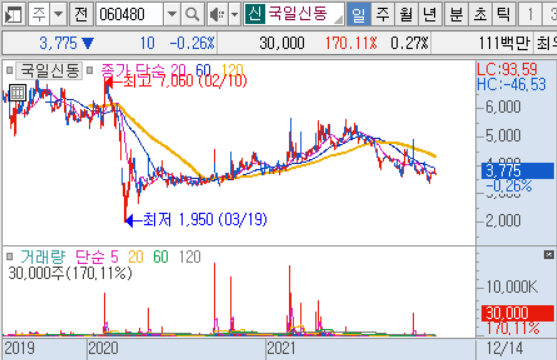557x360 pixels.
Task: Switch to the 월 monthly period tab
Action: [x=406, y=15]
